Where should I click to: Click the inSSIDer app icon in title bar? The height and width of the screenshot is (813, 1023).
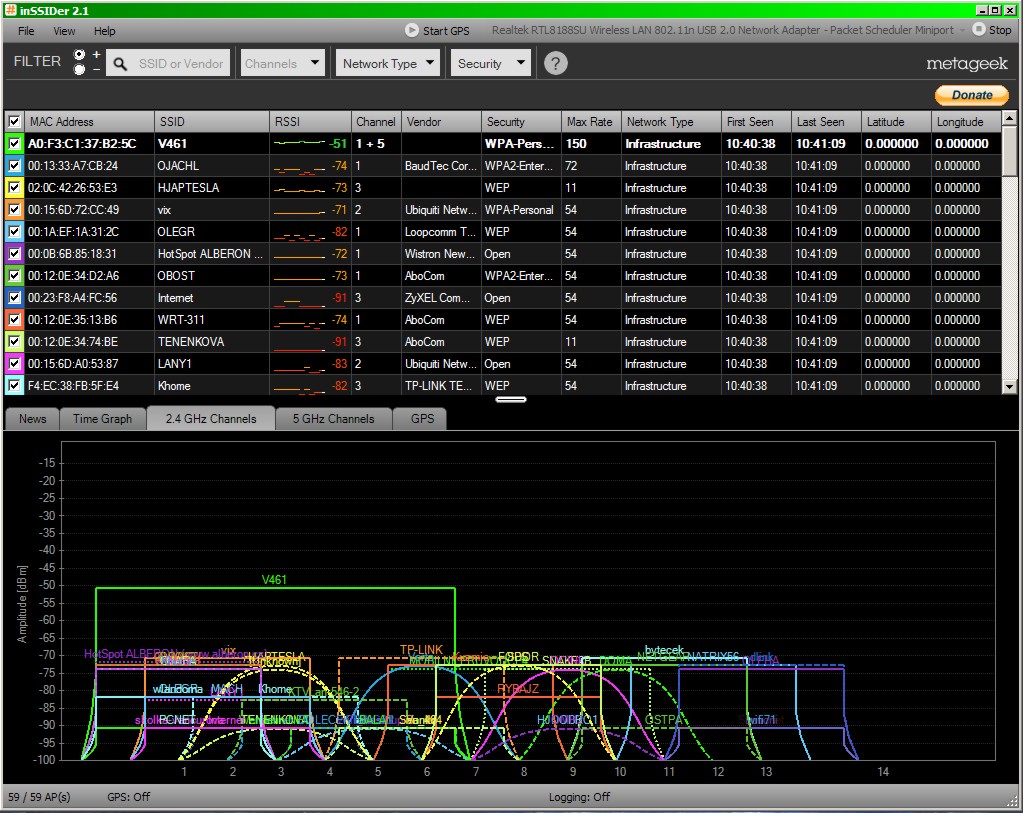(x=9, y=9)
